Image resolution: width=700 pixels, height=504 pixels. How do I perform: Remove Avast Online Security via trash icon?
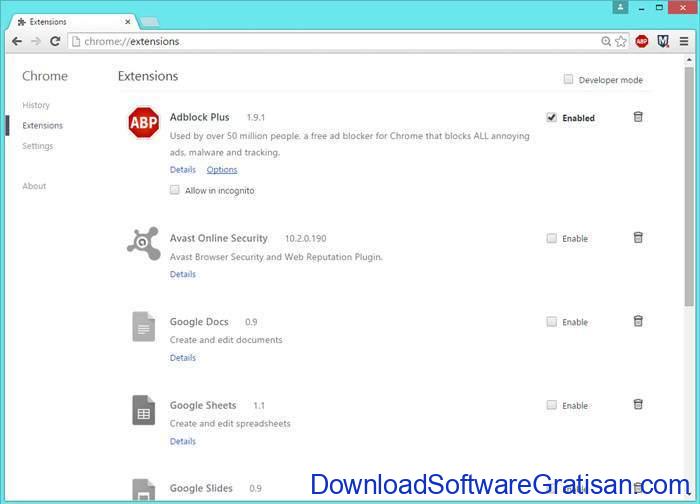click(638, 237)
